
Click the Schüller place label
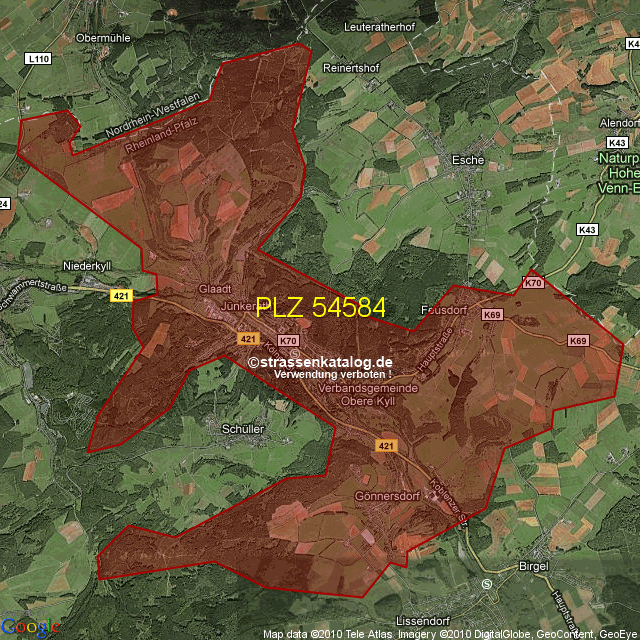240,428
